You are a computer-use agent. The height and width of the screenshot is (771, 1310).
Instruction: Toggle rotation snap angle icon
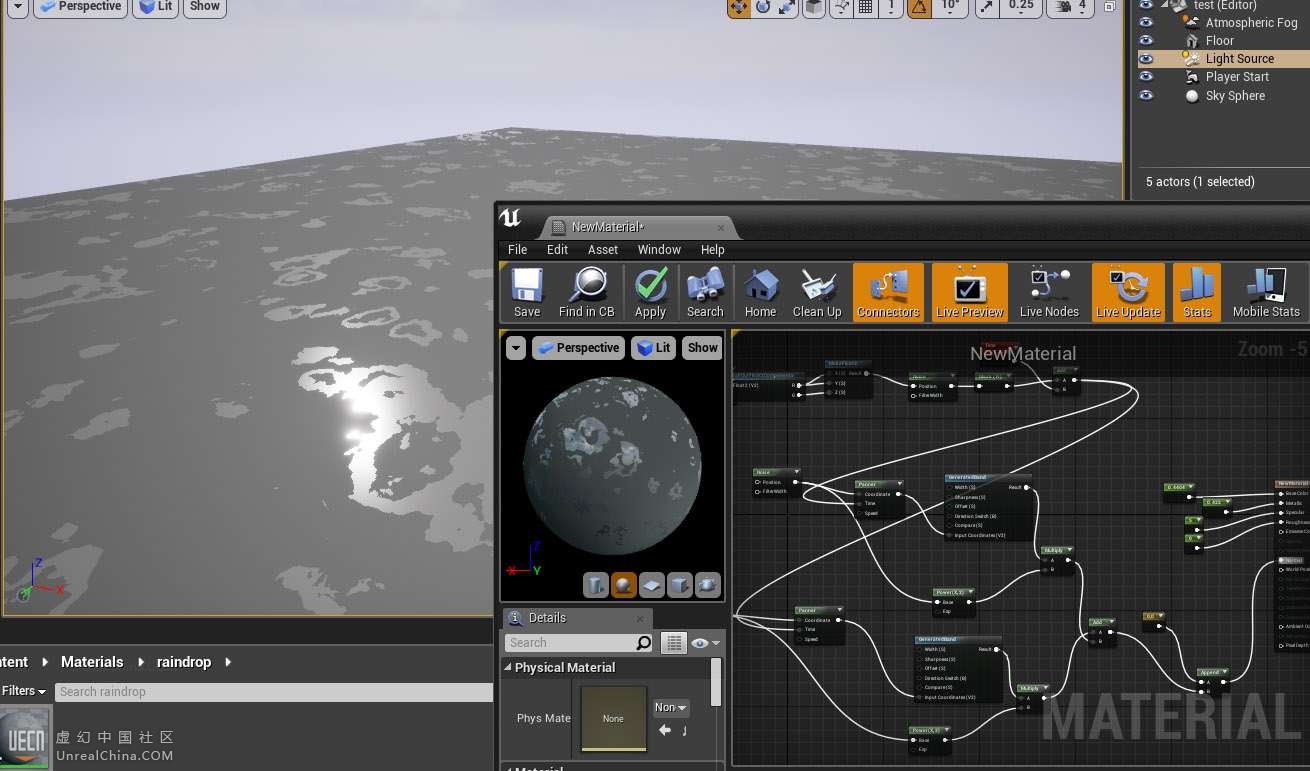920,7
